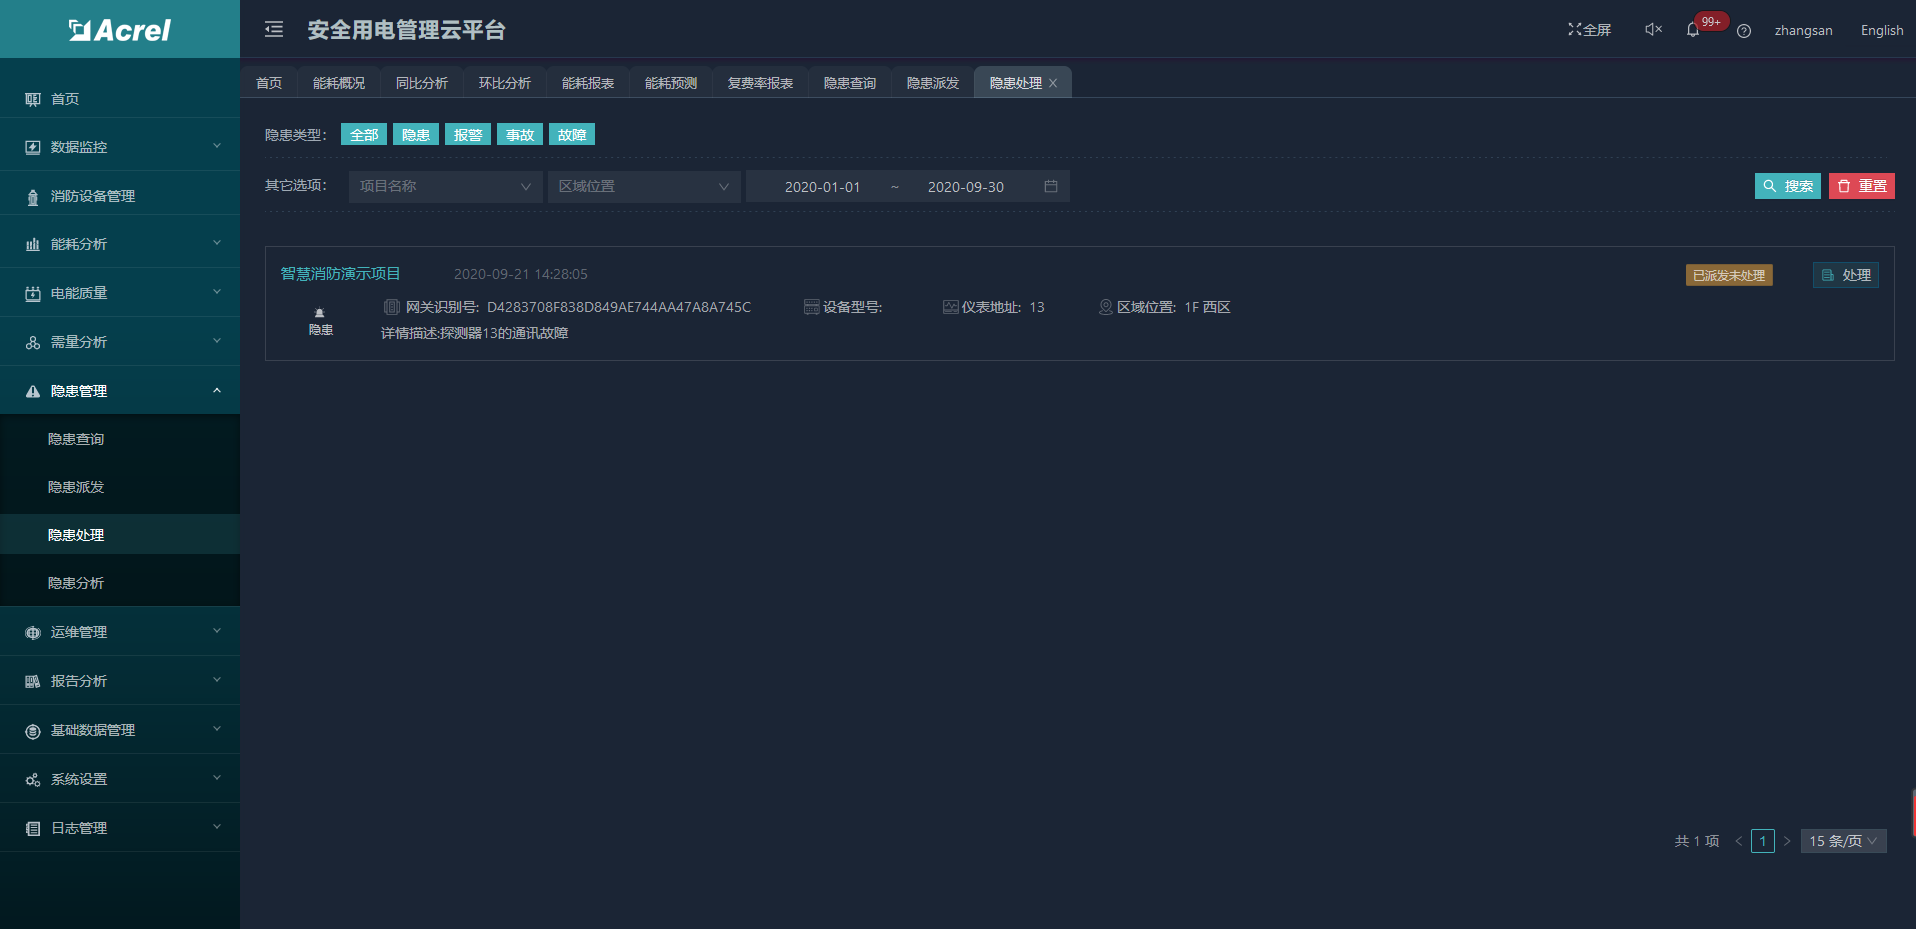
Task: Open the 项目名称 dropdown
Action: [x=445, y=186]
